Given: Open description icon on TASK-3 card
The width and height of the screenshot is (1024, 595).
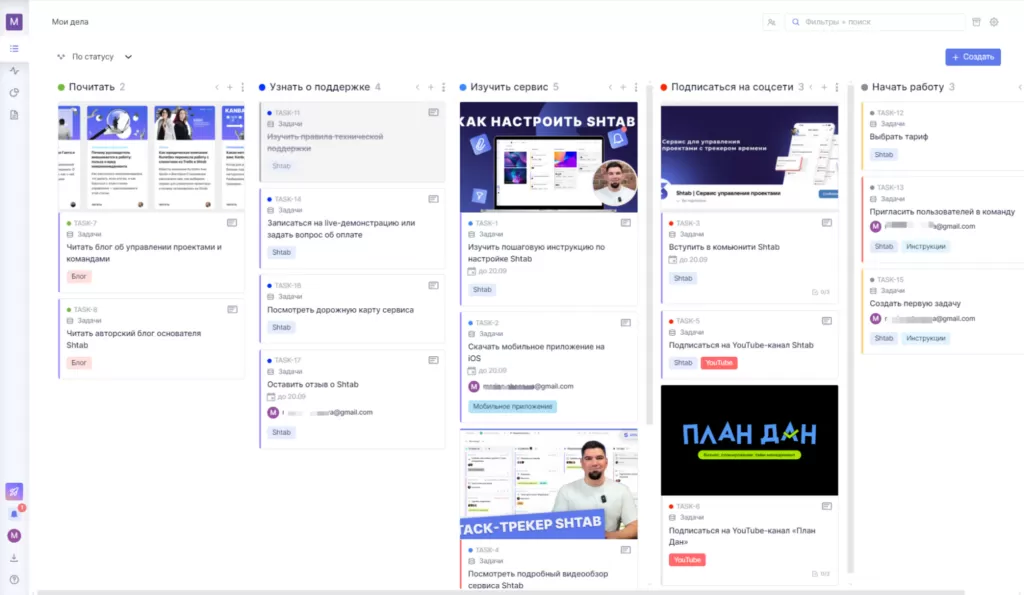Looking at the screenshot, I should (827, 223).
